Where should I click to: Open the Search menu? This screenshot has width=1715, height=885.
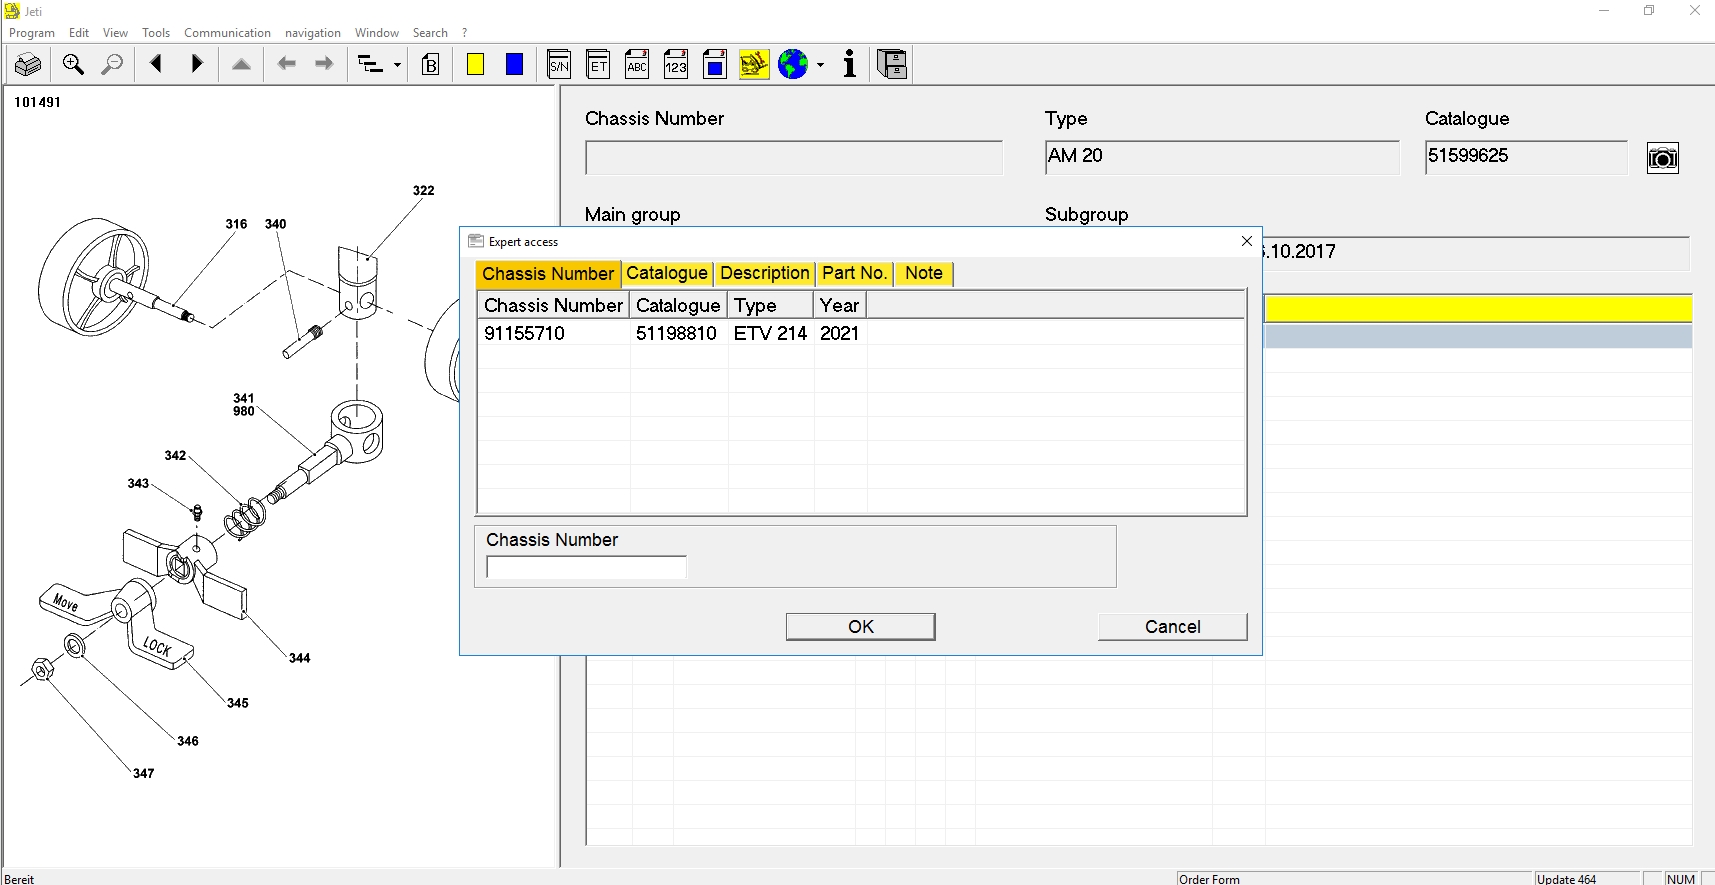[x=430, y=33]
